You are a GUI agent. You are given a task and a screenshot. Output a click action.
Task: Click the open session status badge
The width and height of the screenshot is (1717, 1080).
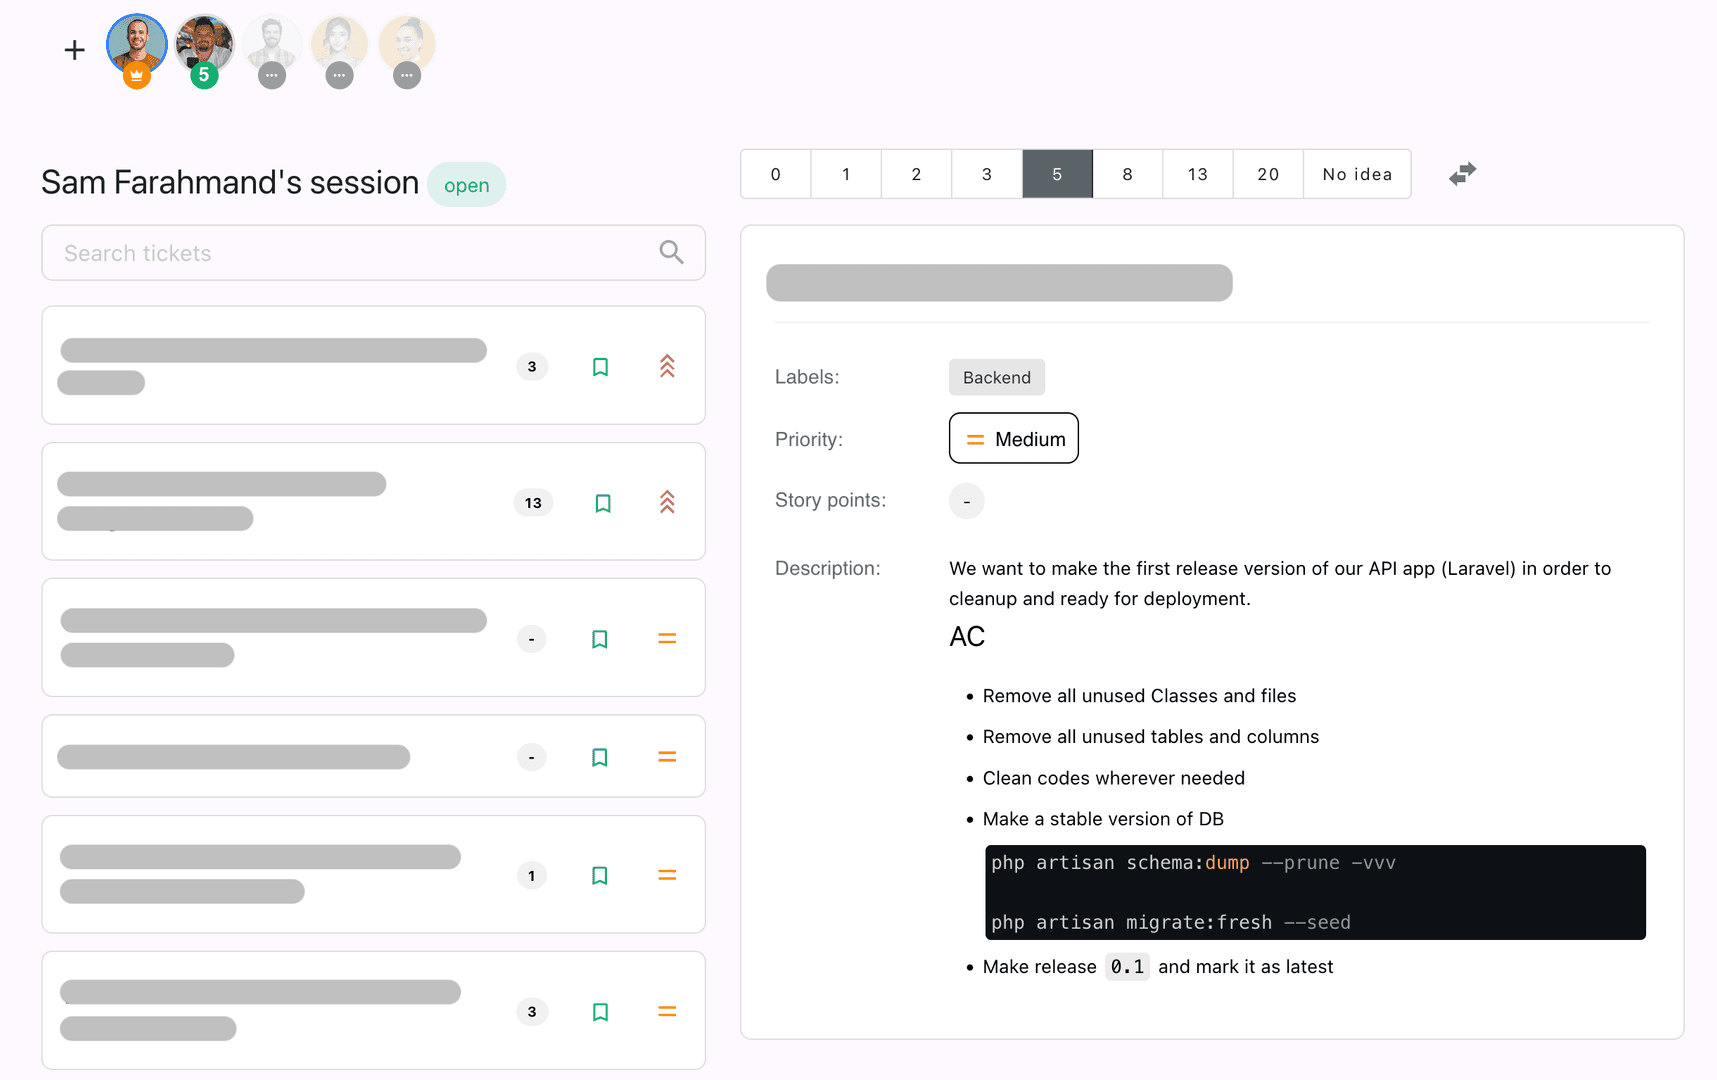[466, 184]
